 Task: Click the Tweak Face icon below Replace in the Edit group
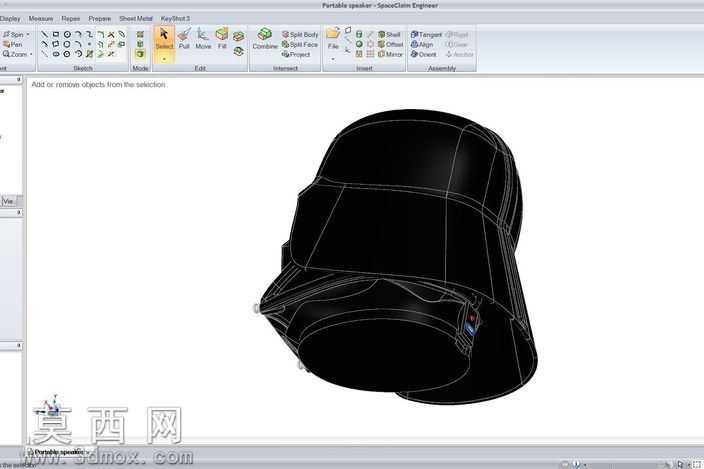238,52
